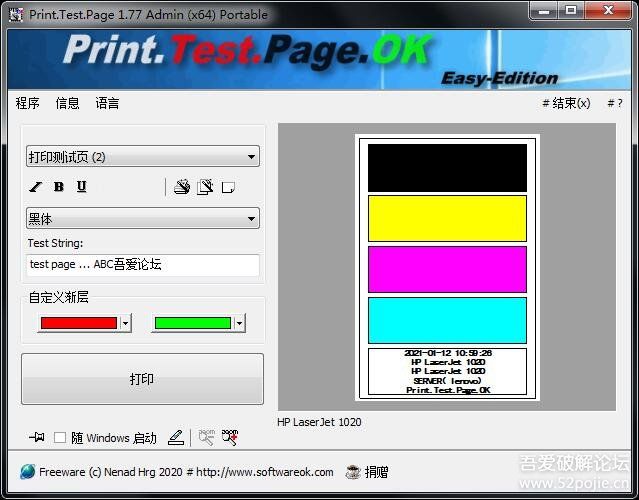
Task: Enable the start with Windows checkbox
Action: pyautogui.click(x=60, y=438)
